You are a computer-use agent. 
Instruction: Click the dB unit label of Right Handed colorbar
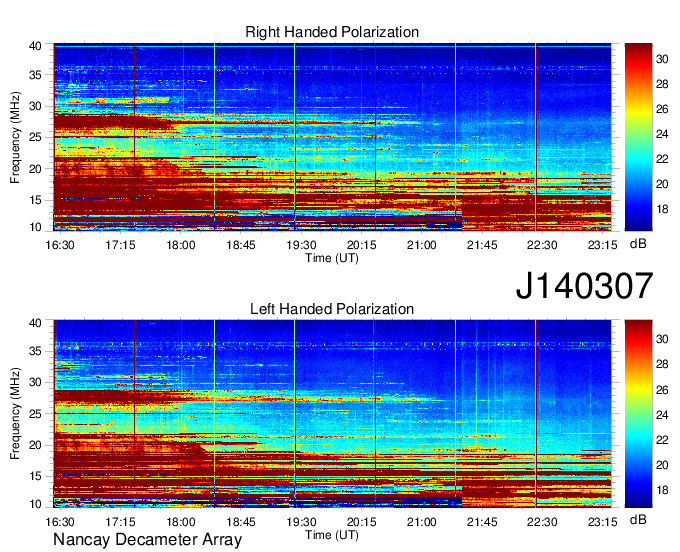tap(638, 244)
